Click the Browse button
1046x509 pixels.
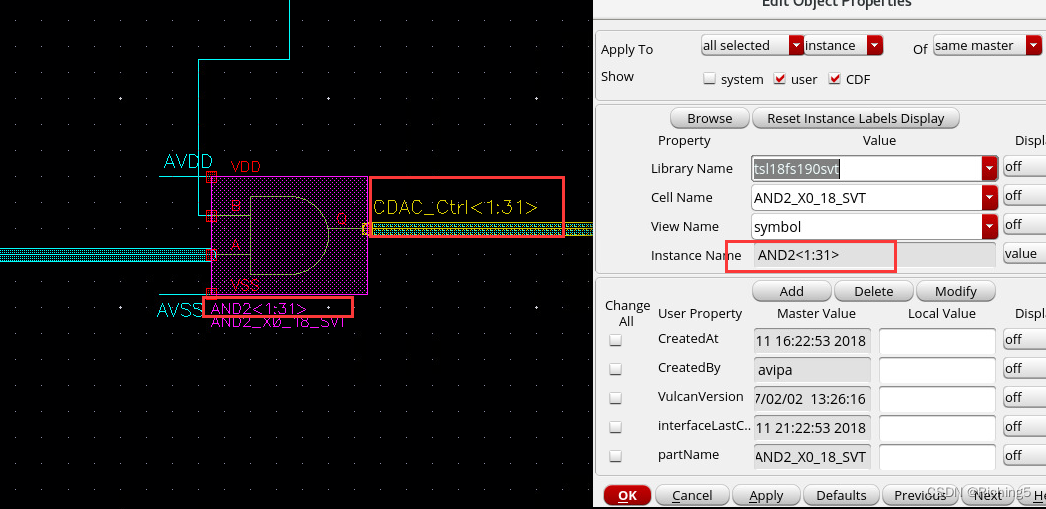(x=709, y=118)
